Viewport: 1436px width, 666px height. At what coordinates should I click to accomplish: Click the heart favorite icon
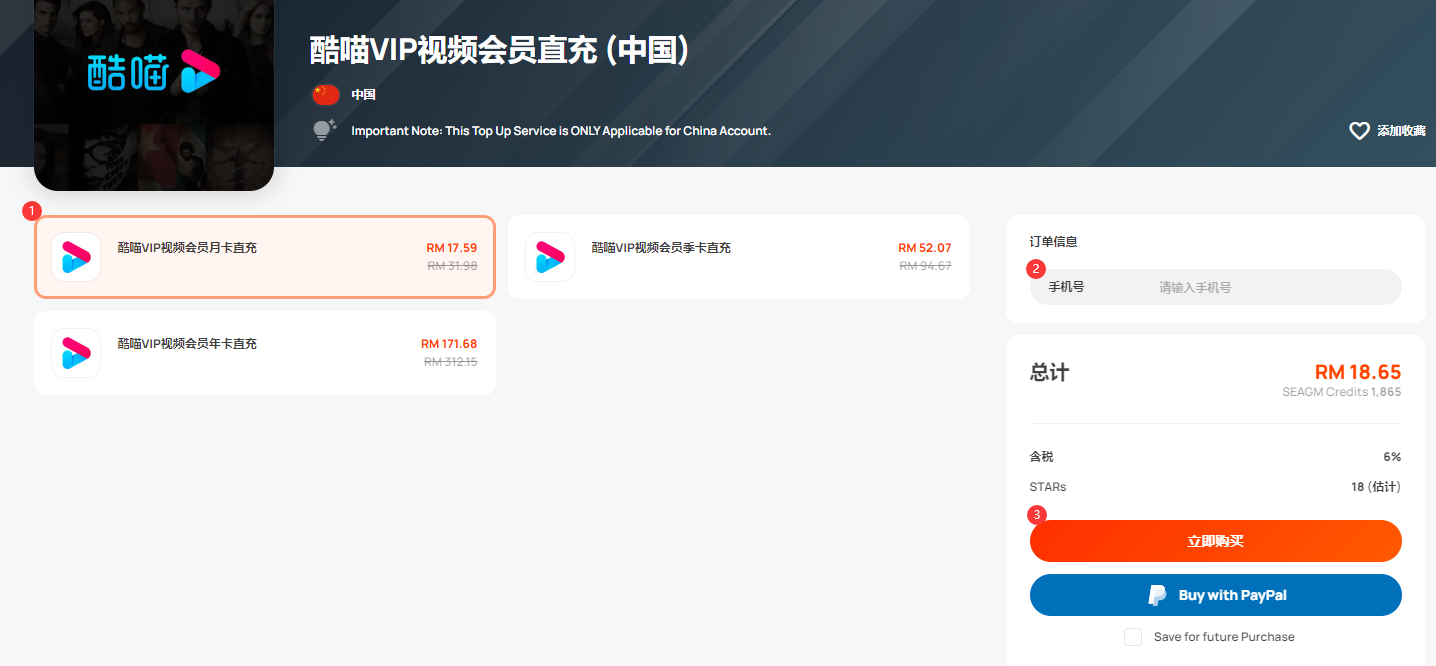point(1359,131)
